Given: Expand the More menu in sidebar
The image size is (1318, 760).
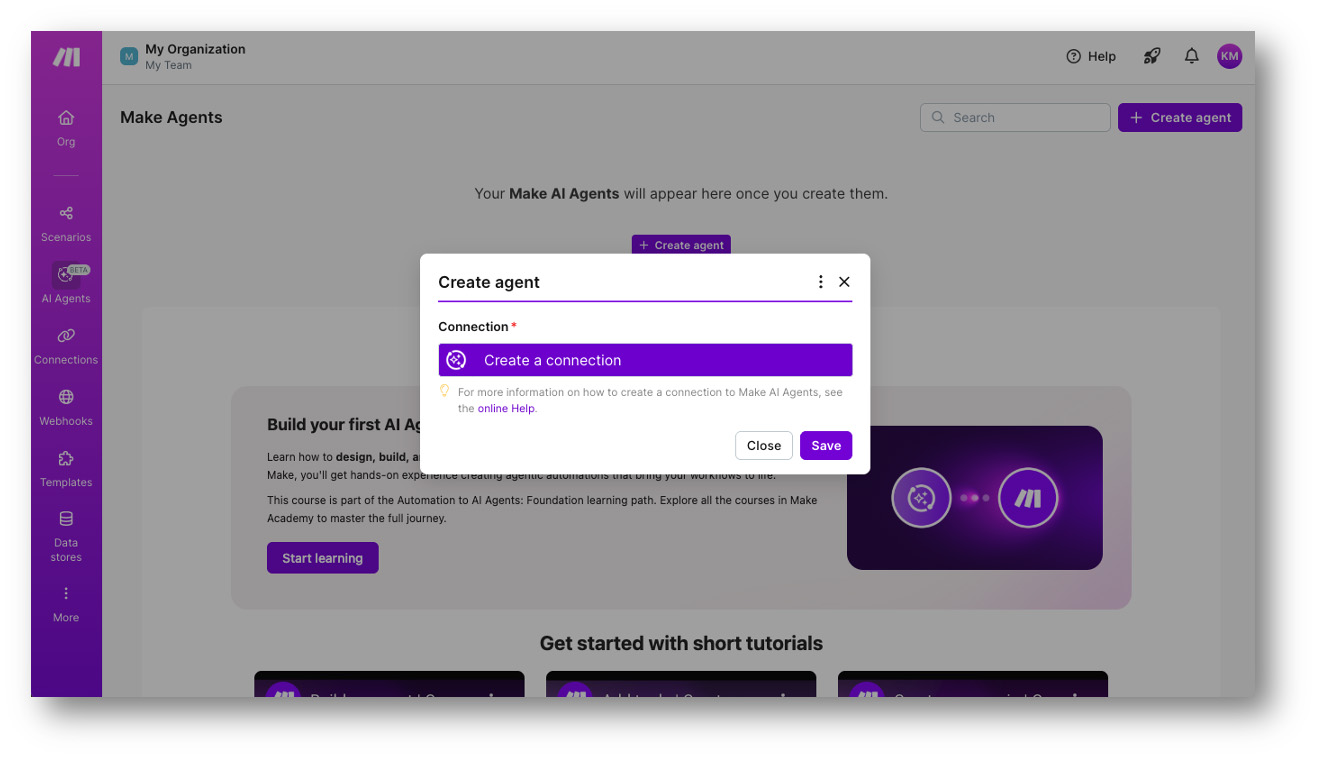Looking at the screenshot, I should pos(66,604).
